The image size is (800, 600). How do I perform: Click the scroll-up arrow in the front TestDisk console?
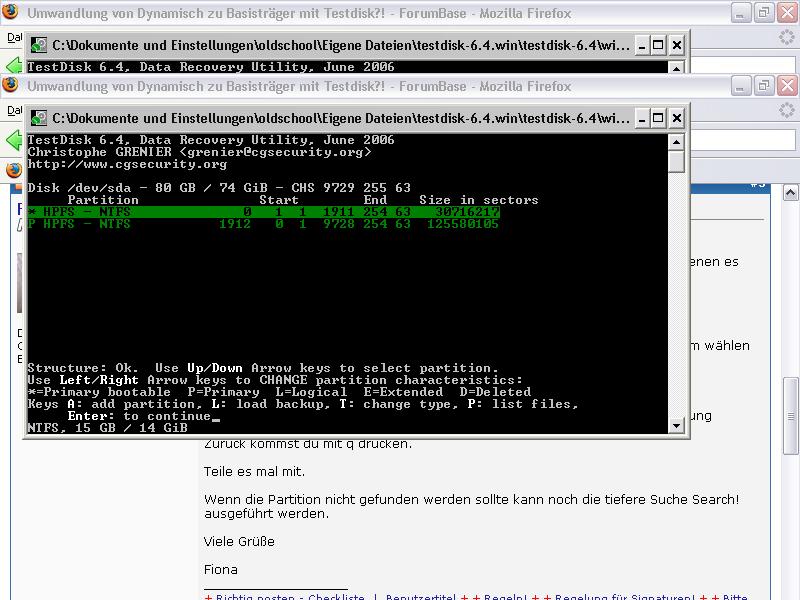(x=676, y=142)
